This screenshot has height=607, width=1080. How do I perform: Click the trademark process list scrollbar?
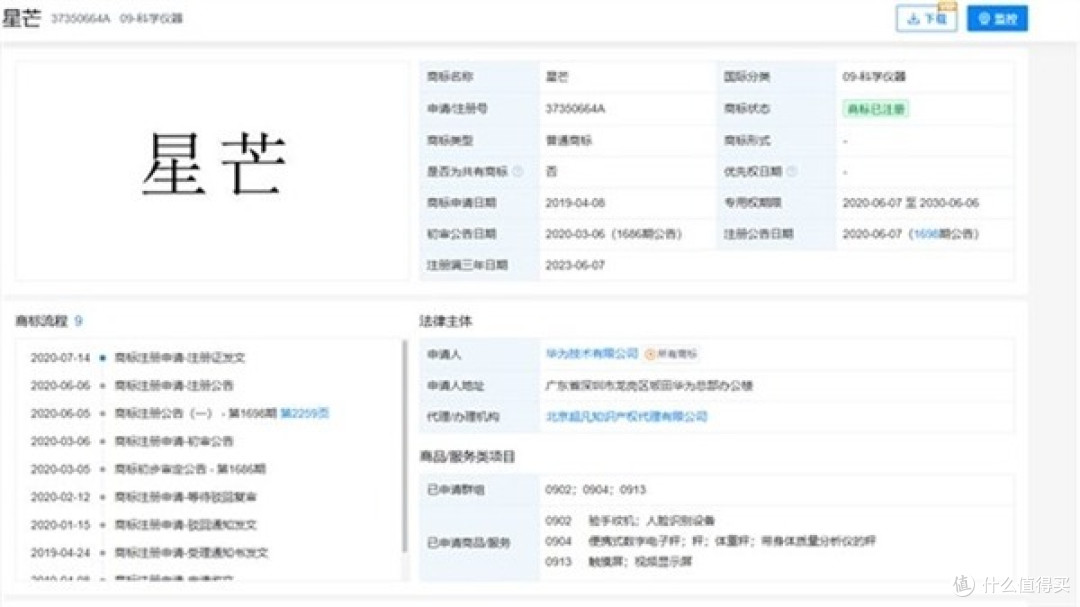404,446
